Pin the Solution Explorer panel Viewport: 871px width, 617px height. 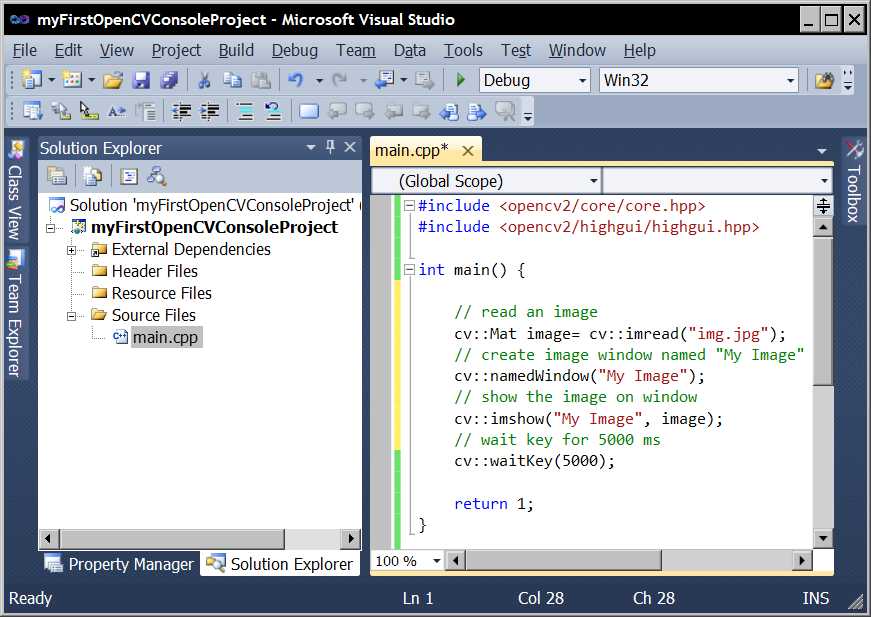click(331, 147)
